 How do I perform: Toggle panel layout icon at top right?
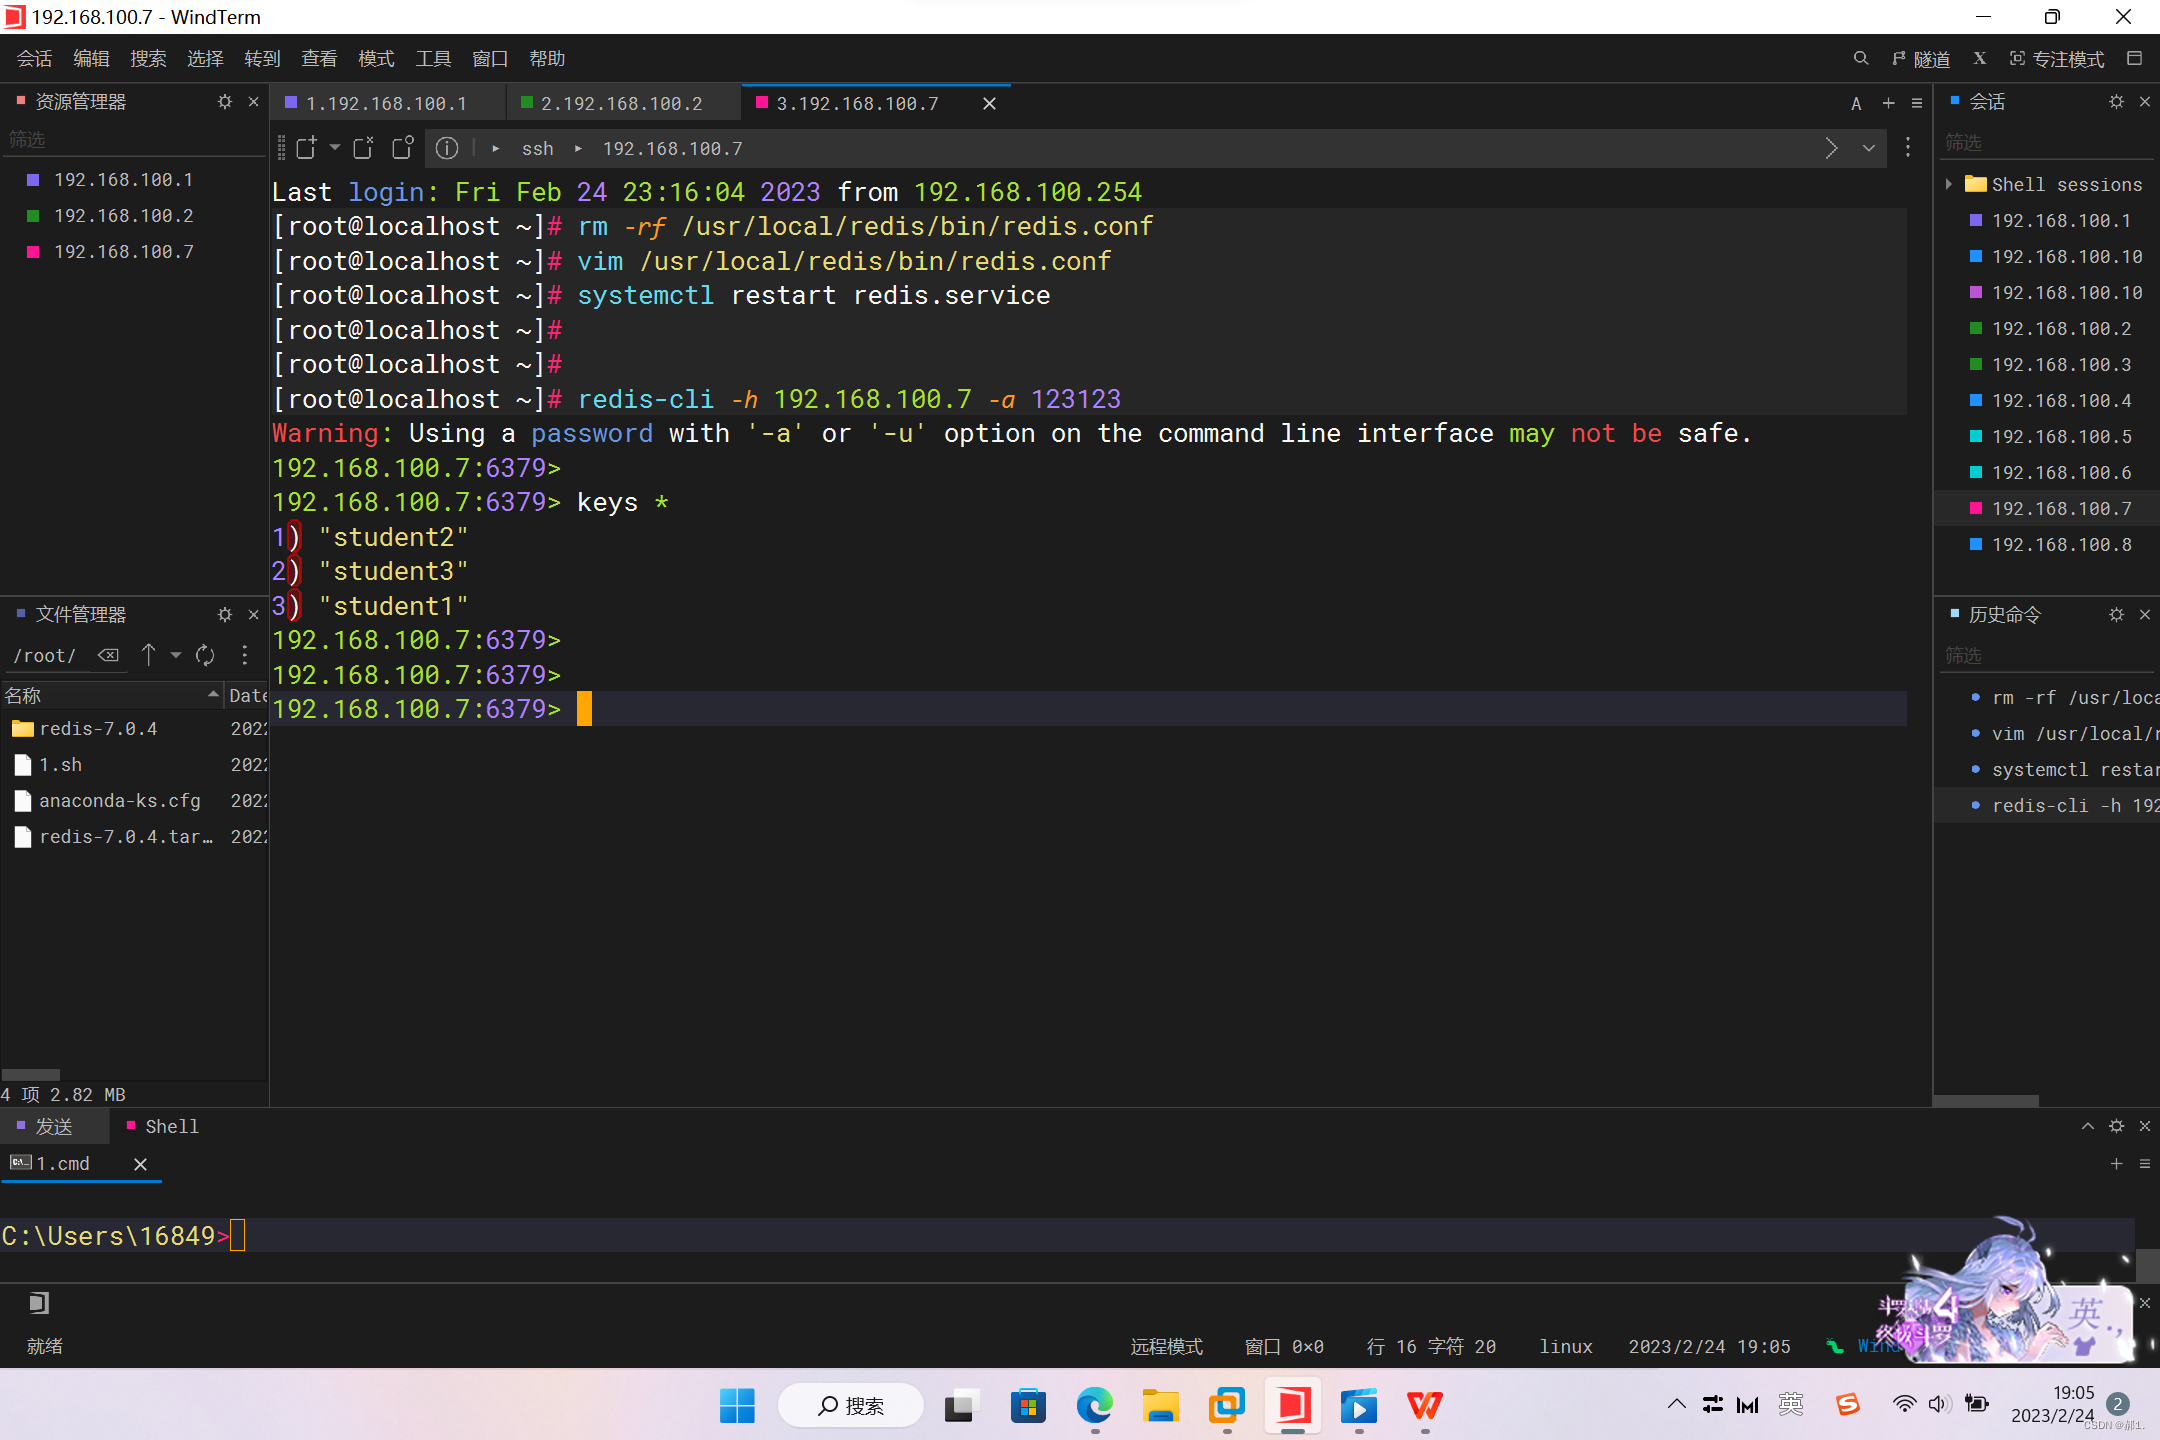[x=2134, y=59]
